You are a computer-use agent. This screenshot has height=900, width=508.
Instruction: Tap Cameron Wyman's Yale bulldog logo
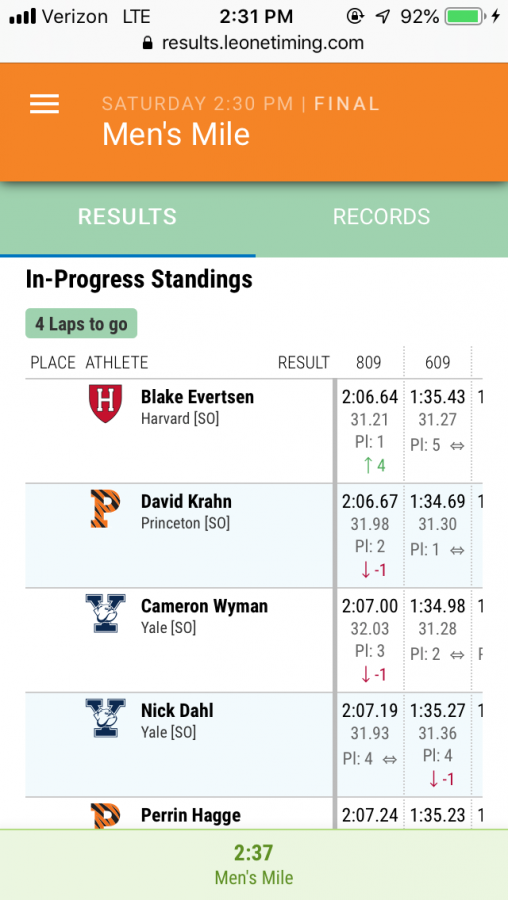coord(105,613)
